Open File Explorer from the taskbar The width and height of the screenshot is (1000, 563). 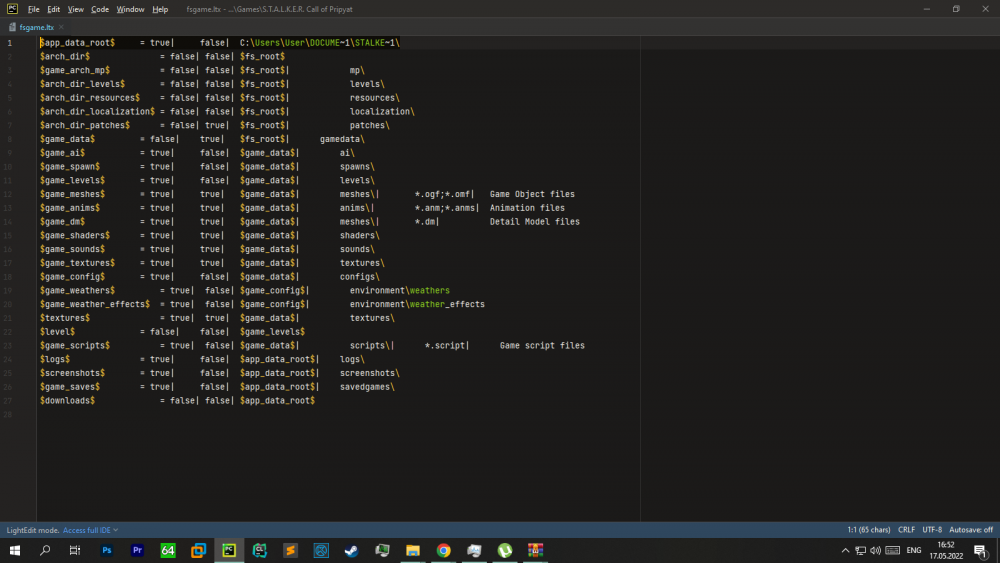412,551
